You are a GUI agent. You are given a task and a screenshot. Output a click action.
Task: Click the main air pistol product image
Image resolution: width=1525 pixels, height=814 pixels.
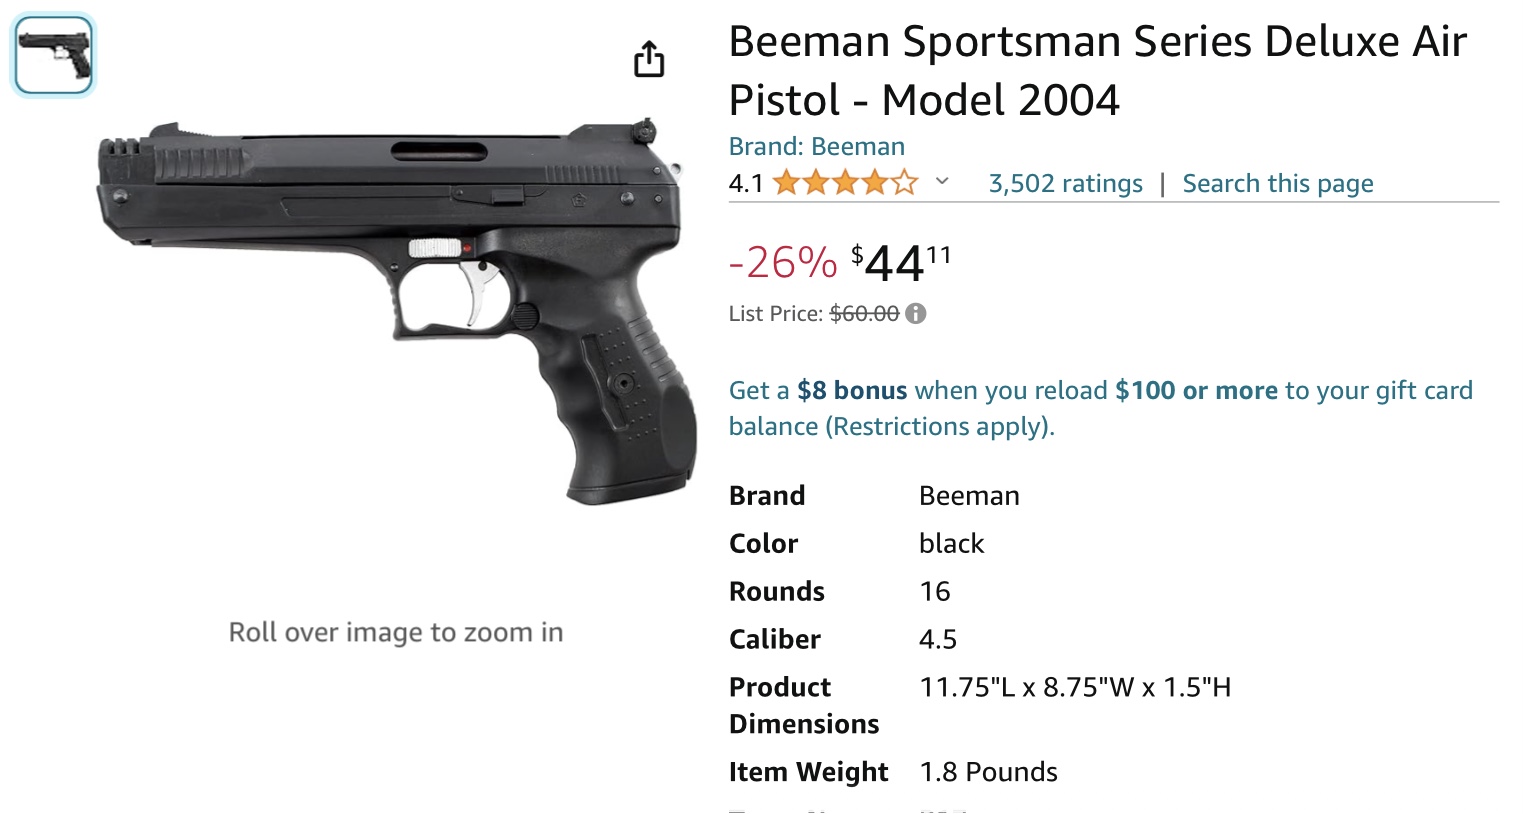pyautogui.click(x=395, y=312)
